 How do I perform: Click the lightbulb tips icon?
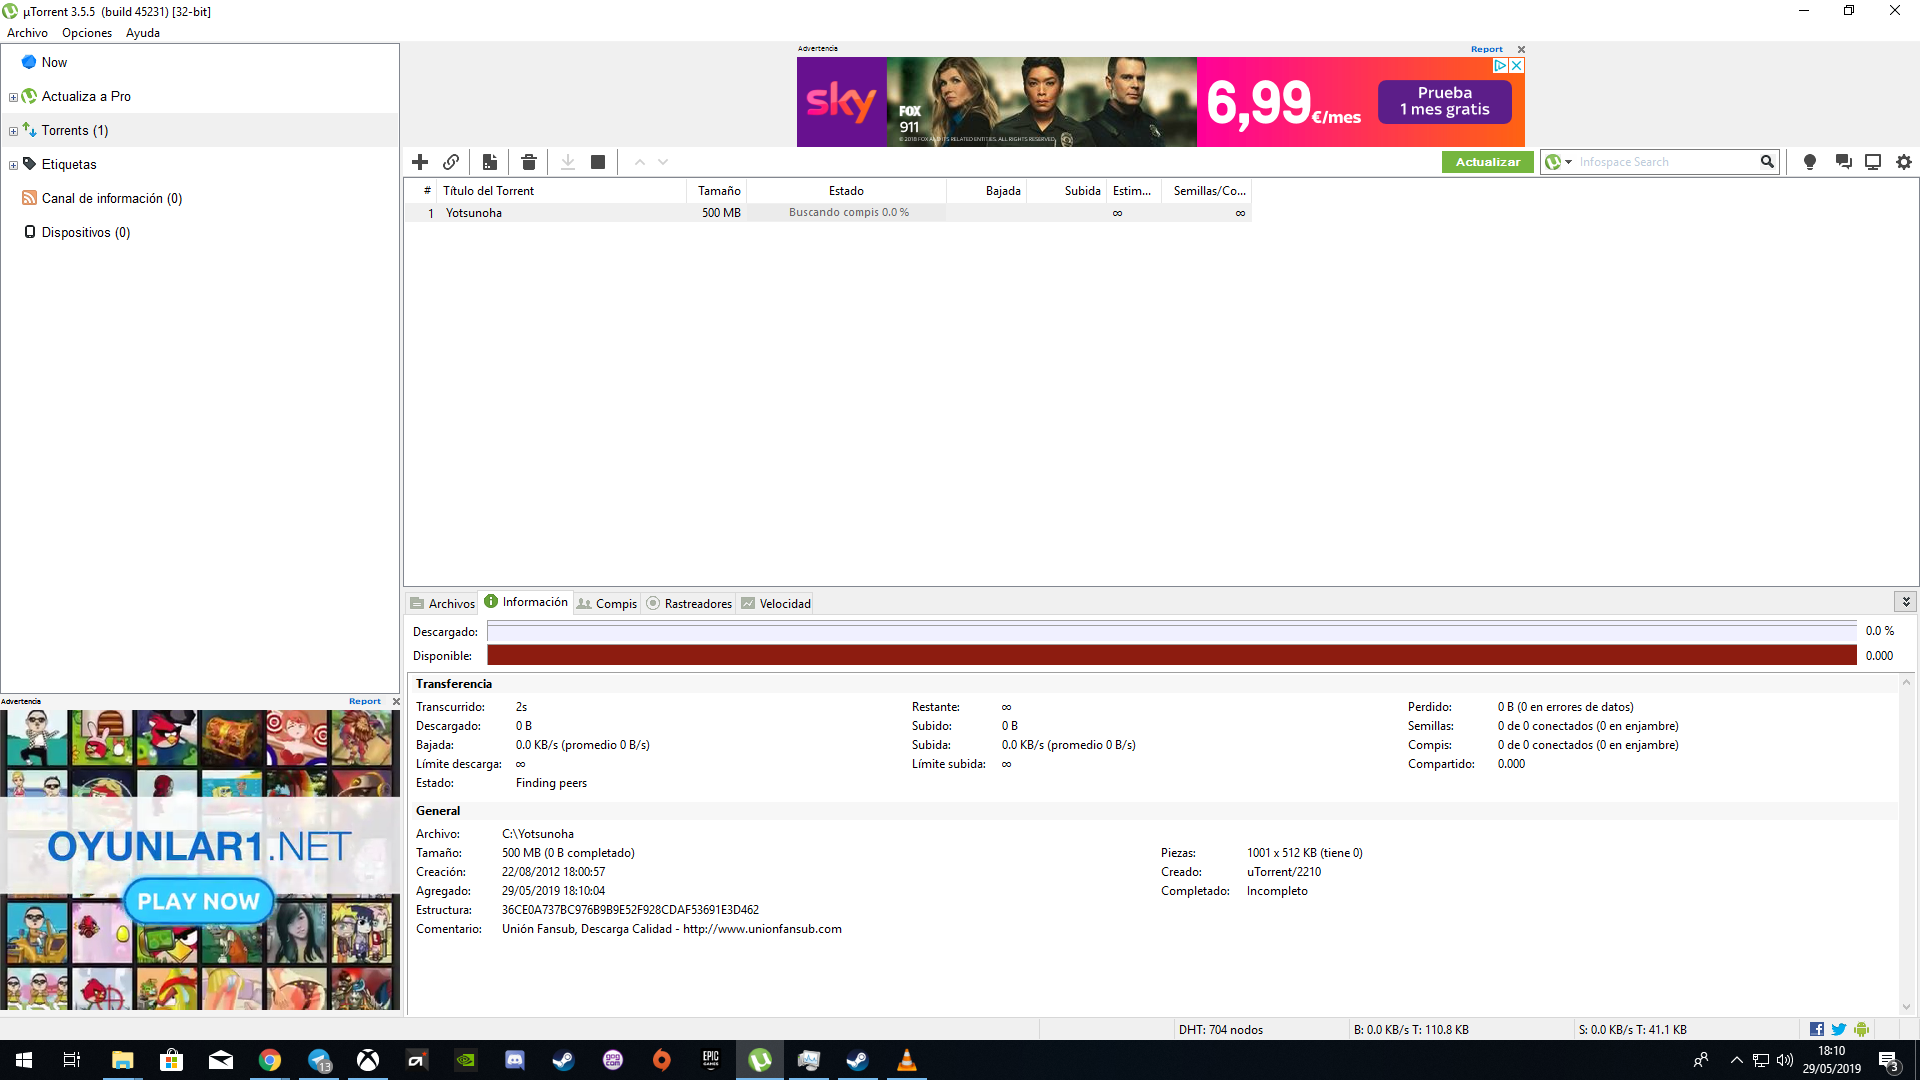coord(1809,162)
